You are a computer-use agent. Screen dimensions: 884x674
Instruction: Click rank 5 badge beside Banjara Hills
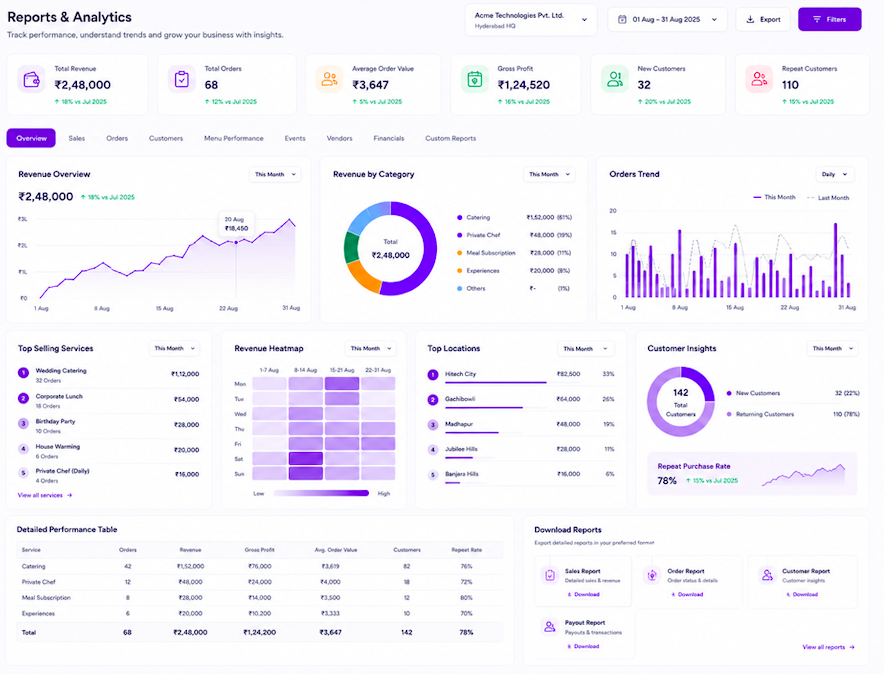point(433,475)
